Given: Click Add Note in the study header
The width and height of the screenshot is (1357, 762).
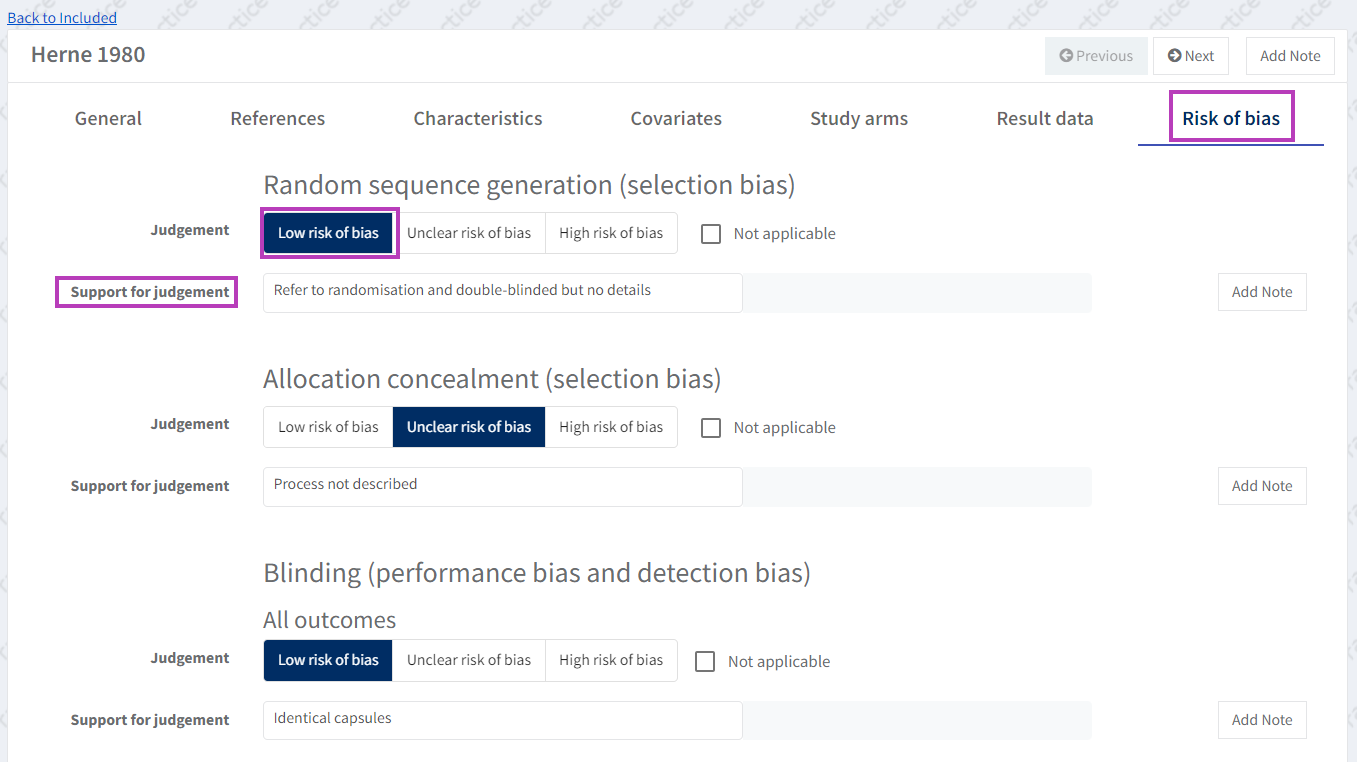Looking at the screenshot, I should pyautogui.click(x=1290, y=56).
